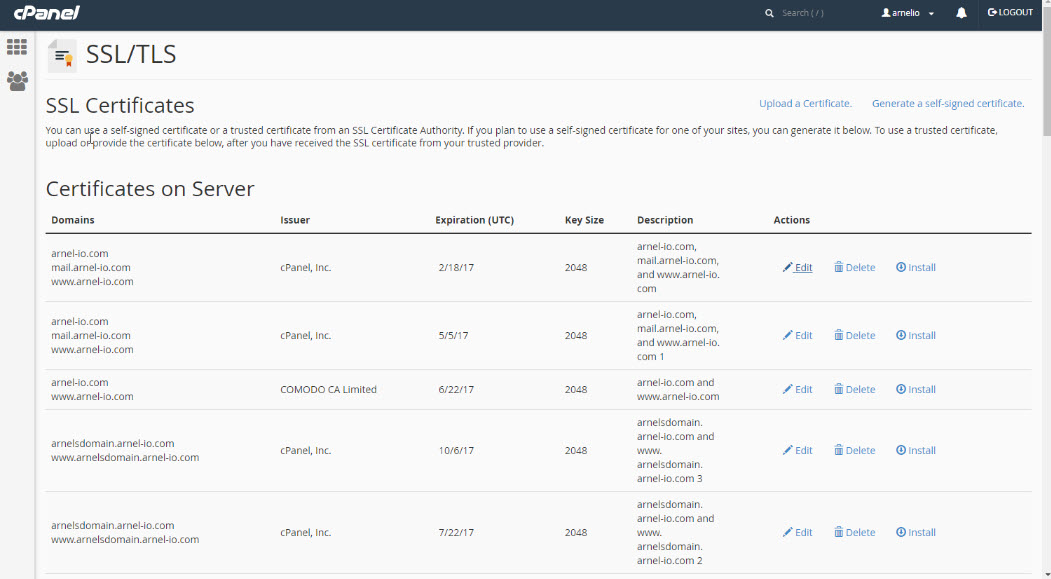Open the user manager sidebar icon
1051x579 pixels.
tap(17, 81)
